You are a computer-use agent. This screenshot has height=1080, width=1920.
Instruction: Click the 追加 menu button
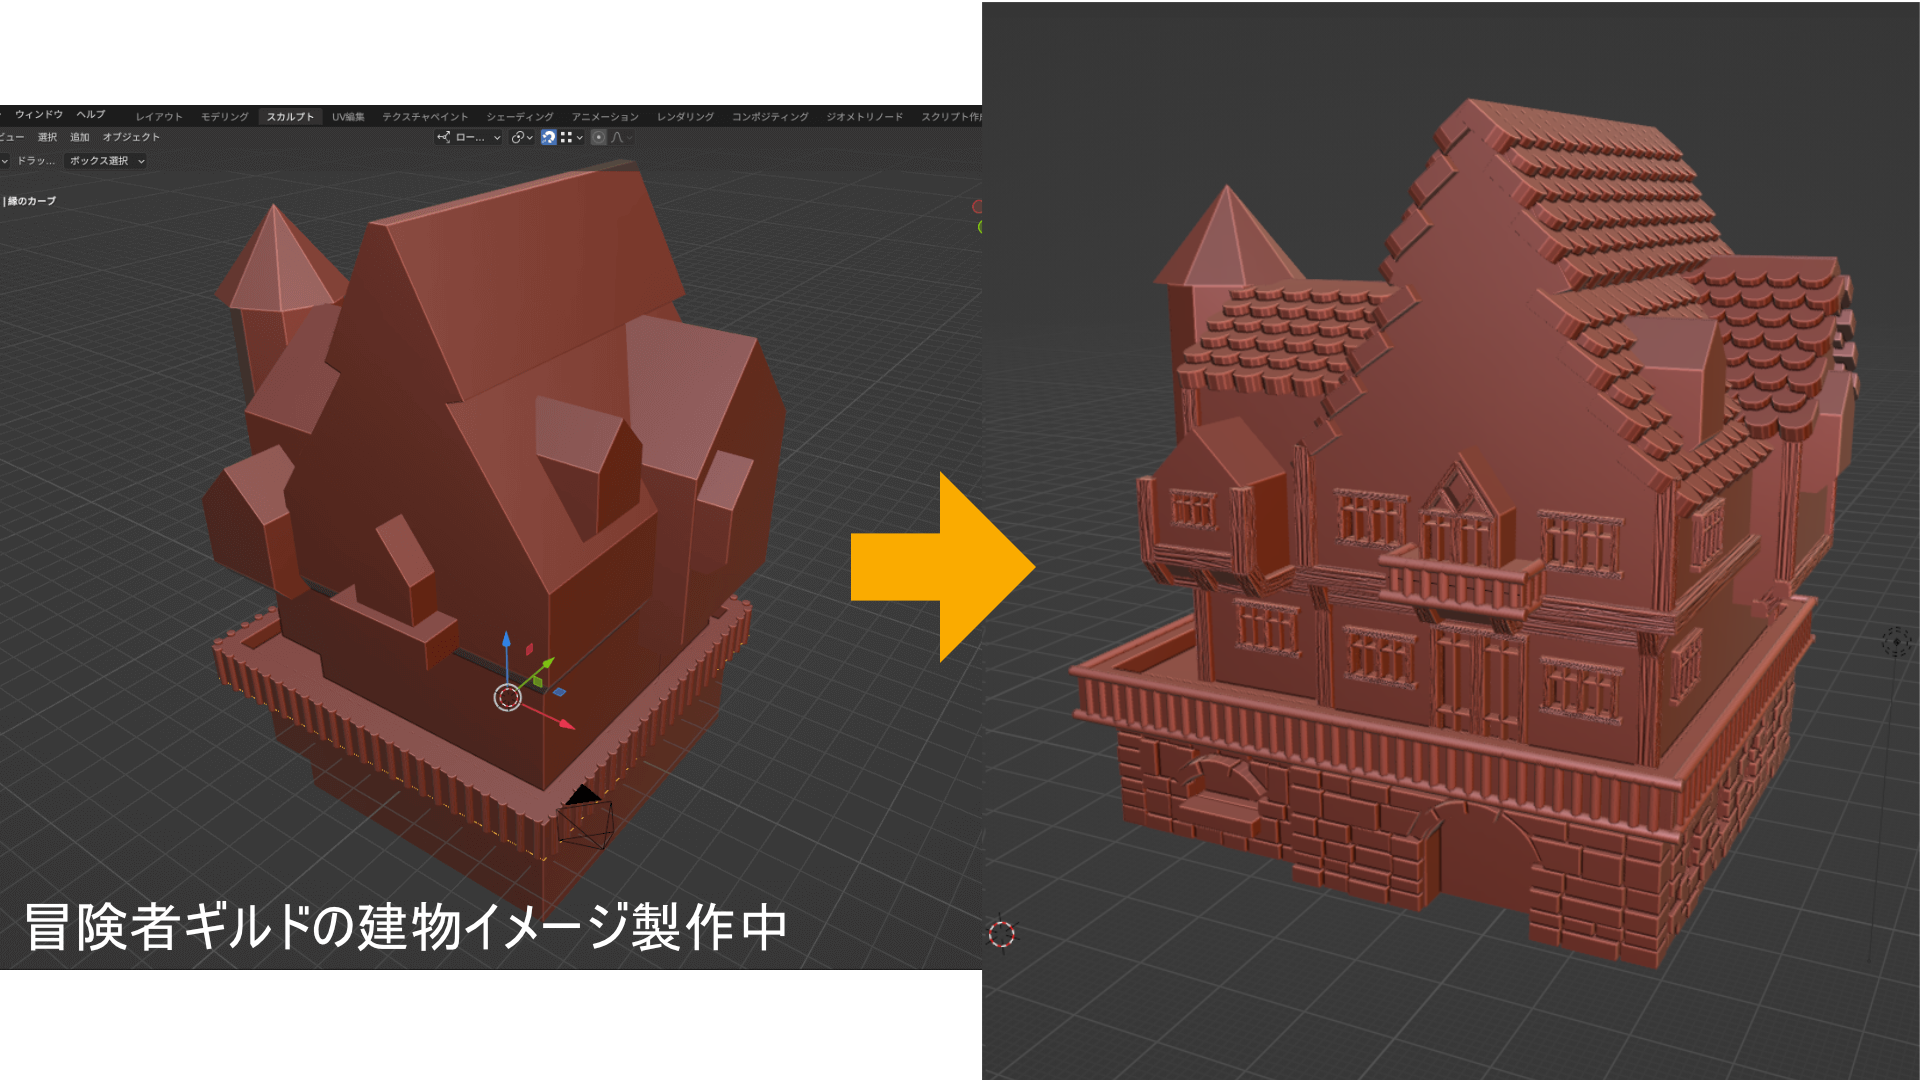80,138
